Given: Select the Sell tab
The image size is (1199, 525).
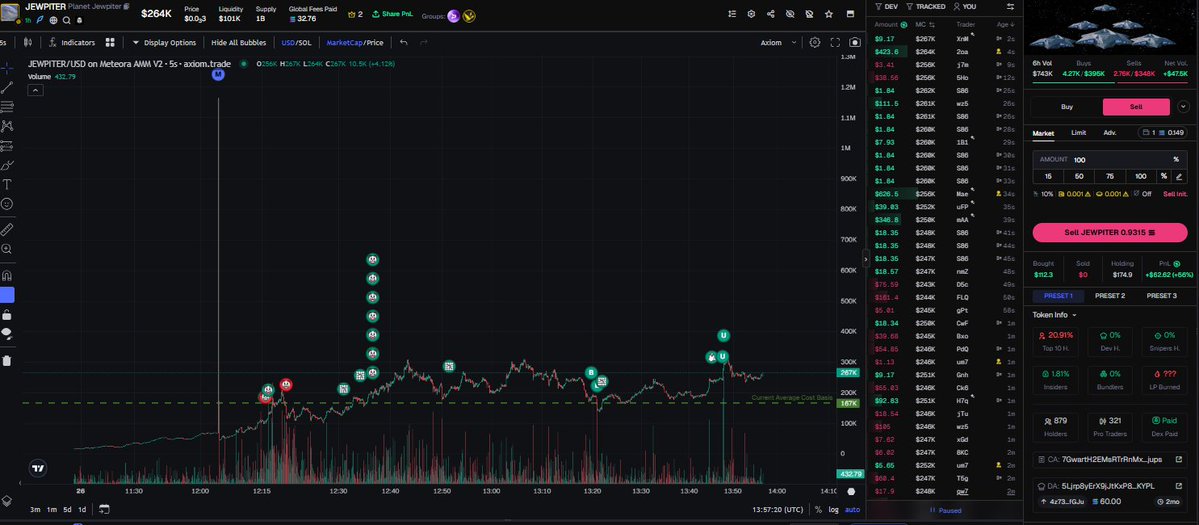Looking at the screenshot, I should click(x=1136, y=107).
